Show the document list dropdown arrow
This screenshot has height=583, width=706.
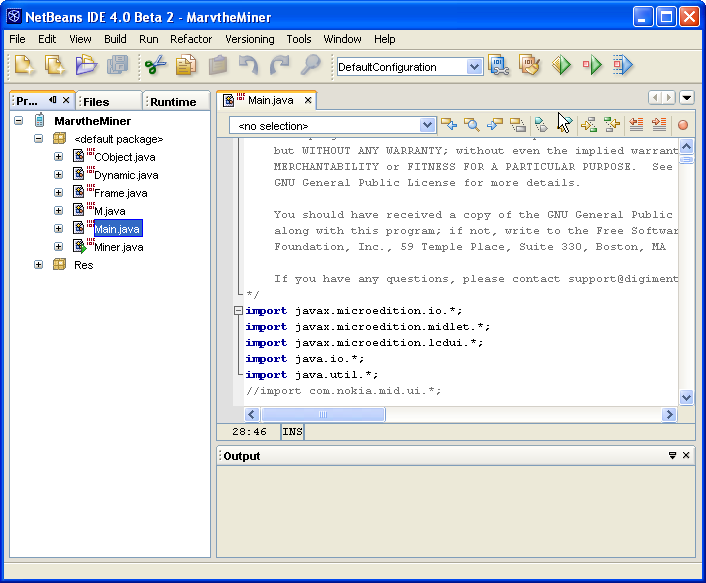click(687, 97)
